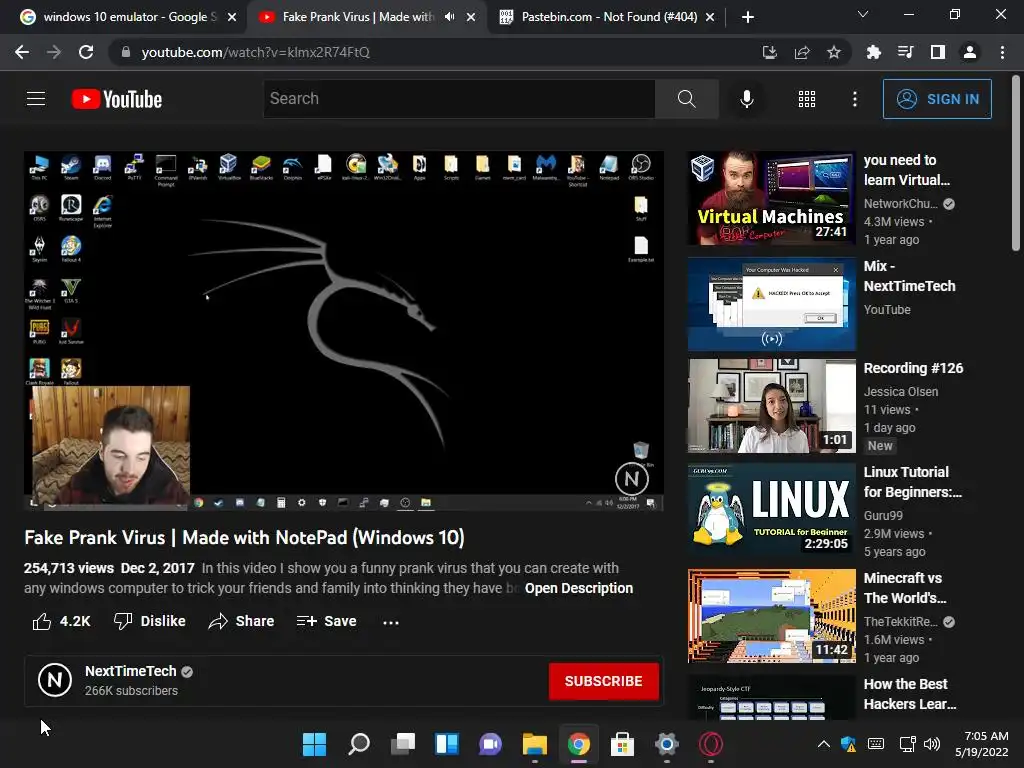This screenshot has height=768, width=1024.
Task: Click the NextTimeTech channel avatar
Action: pyautogui.click(x=55, y=680)
